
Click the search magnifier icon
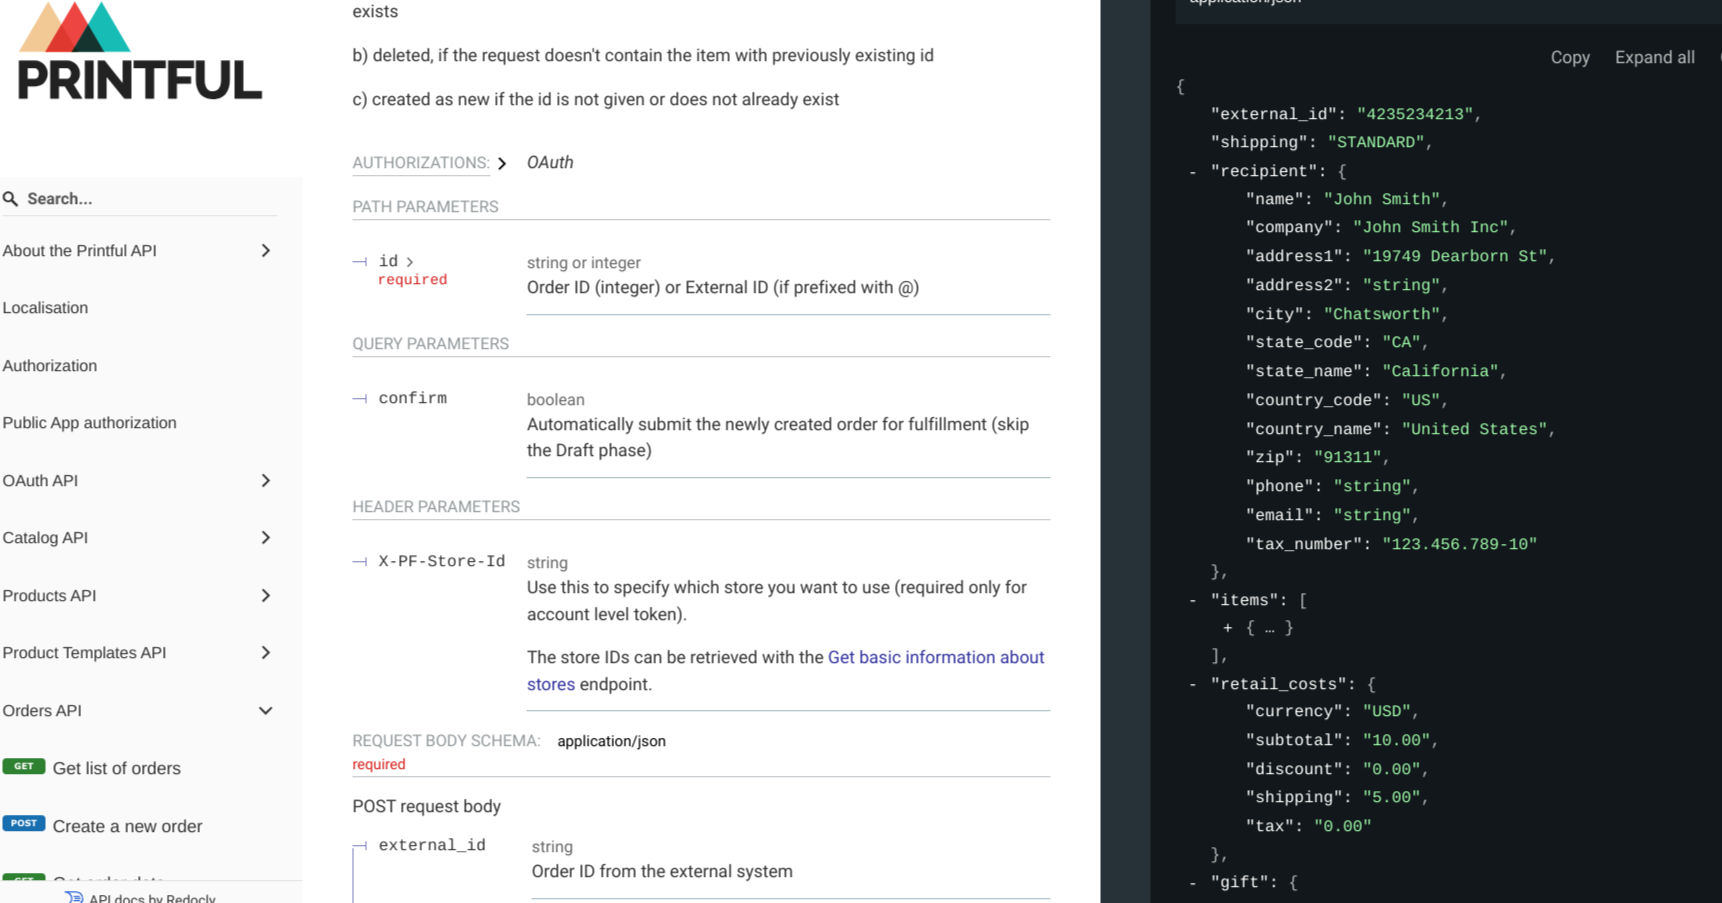(11, 199)
